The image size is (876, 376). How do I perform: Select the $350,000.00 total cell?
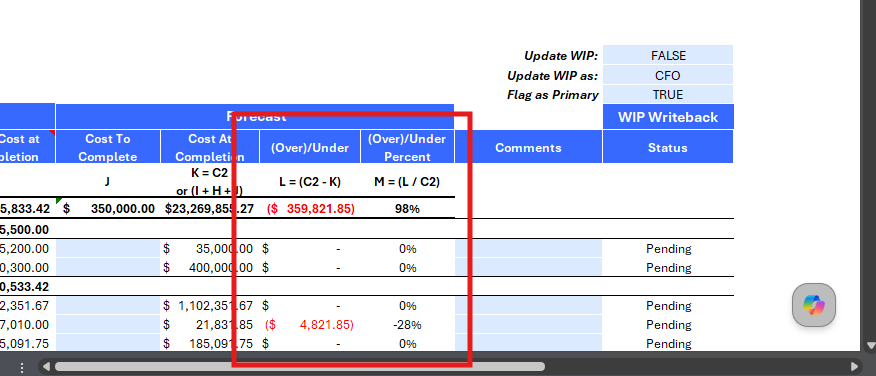[108, 208]
